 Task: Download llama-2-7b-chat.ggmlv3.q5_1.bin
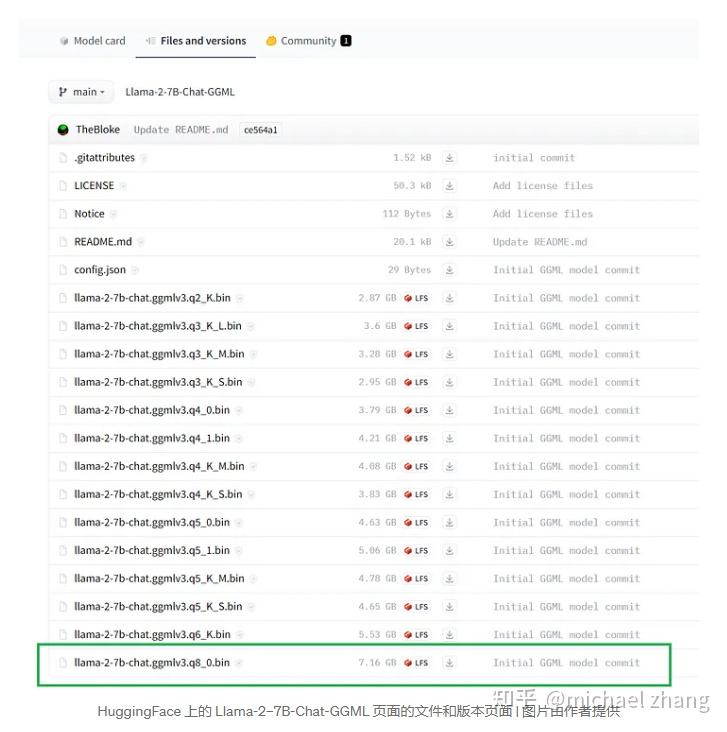point(450,550)
